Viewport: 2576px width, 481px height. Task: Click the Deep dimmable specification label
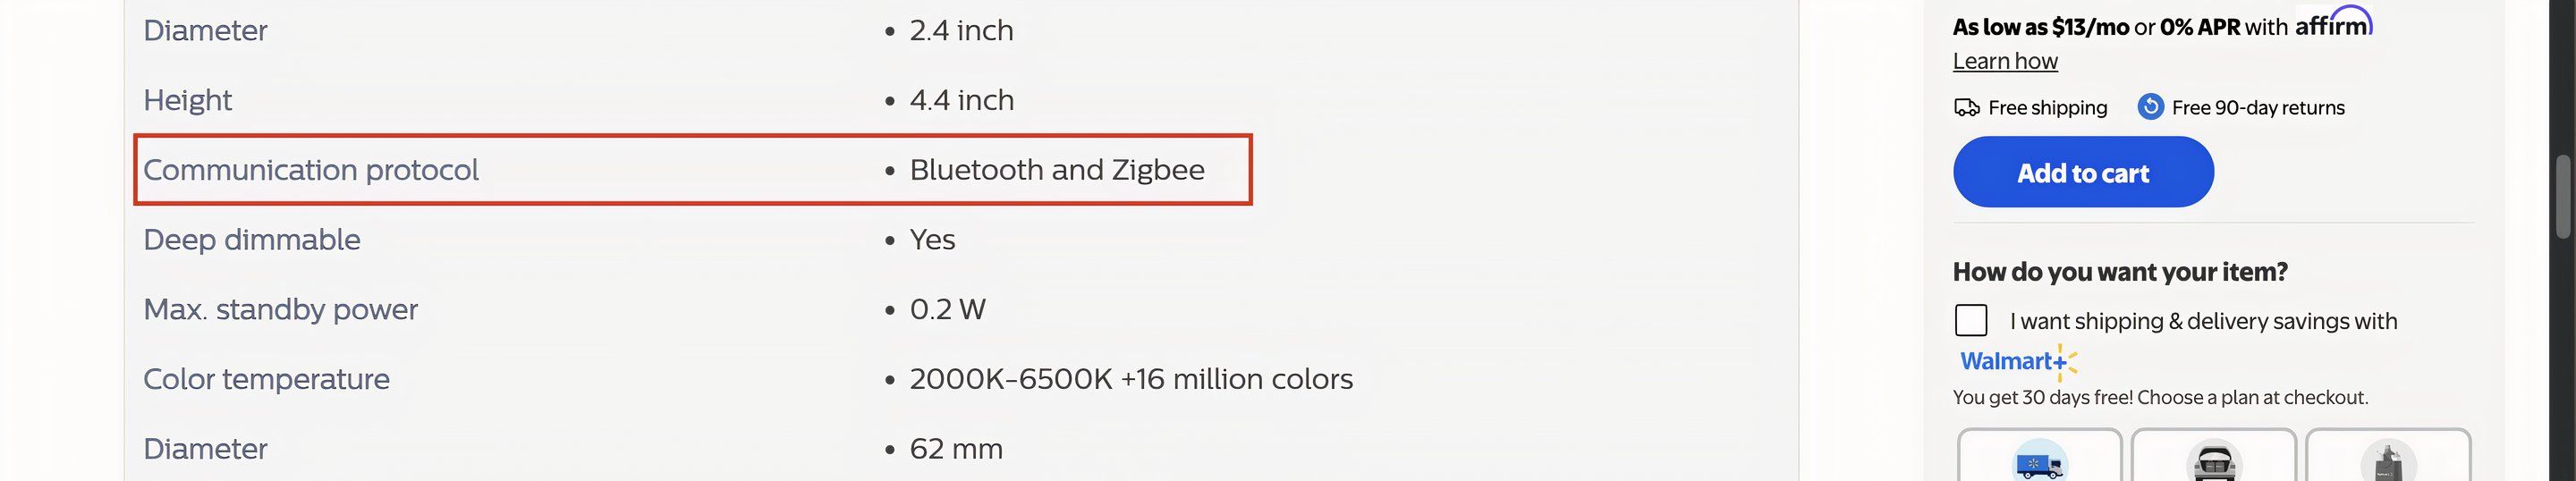252,240
